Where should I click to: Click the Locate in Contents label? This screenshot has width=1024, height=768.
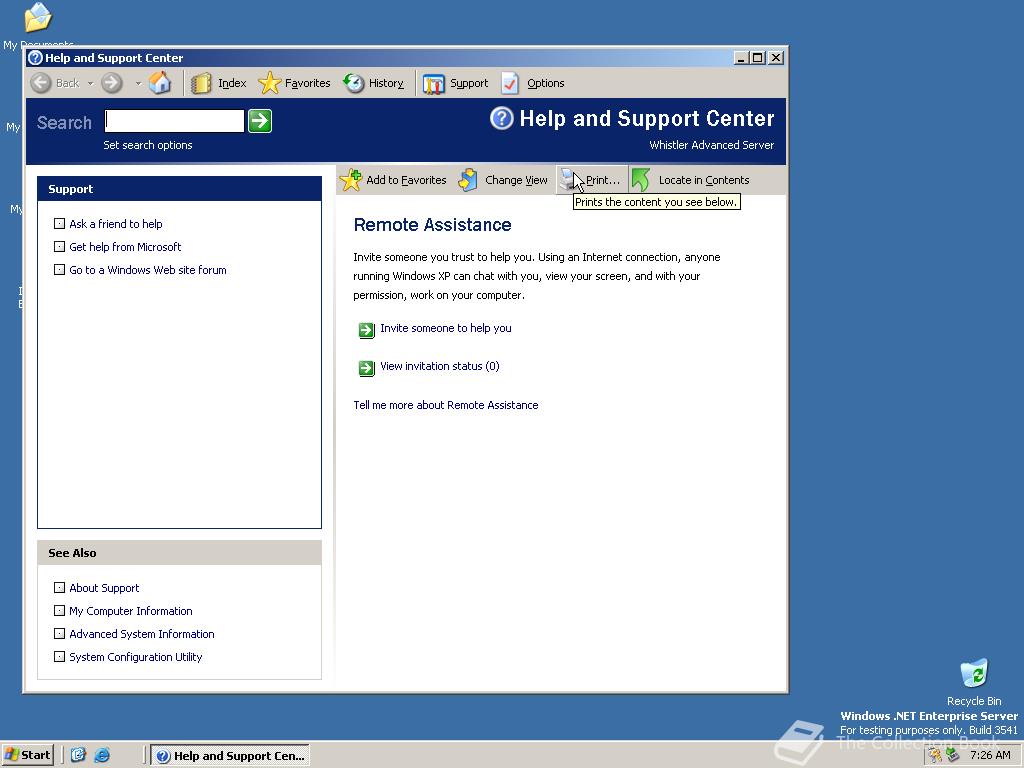point(704,180)
